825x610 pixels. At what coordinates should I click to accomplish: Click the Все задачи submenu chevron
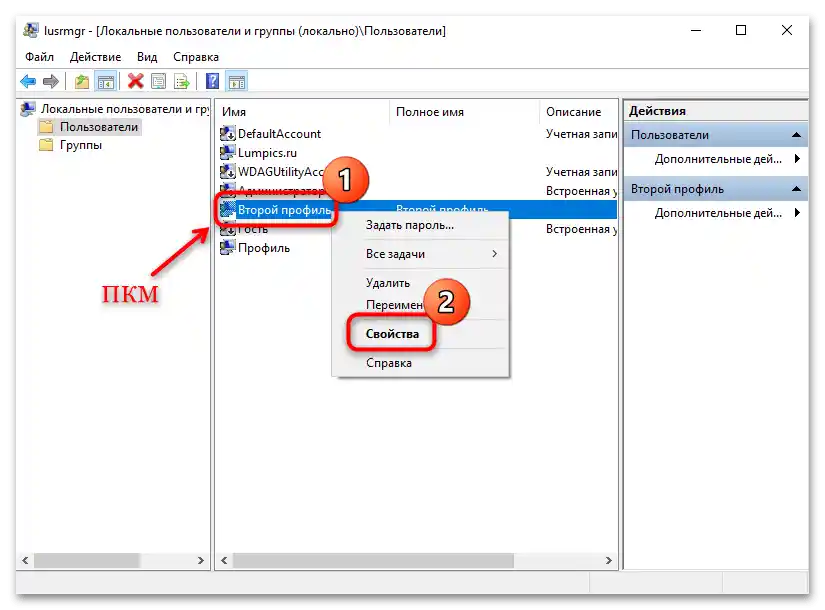pyautogui.click(x=495, y=254)
